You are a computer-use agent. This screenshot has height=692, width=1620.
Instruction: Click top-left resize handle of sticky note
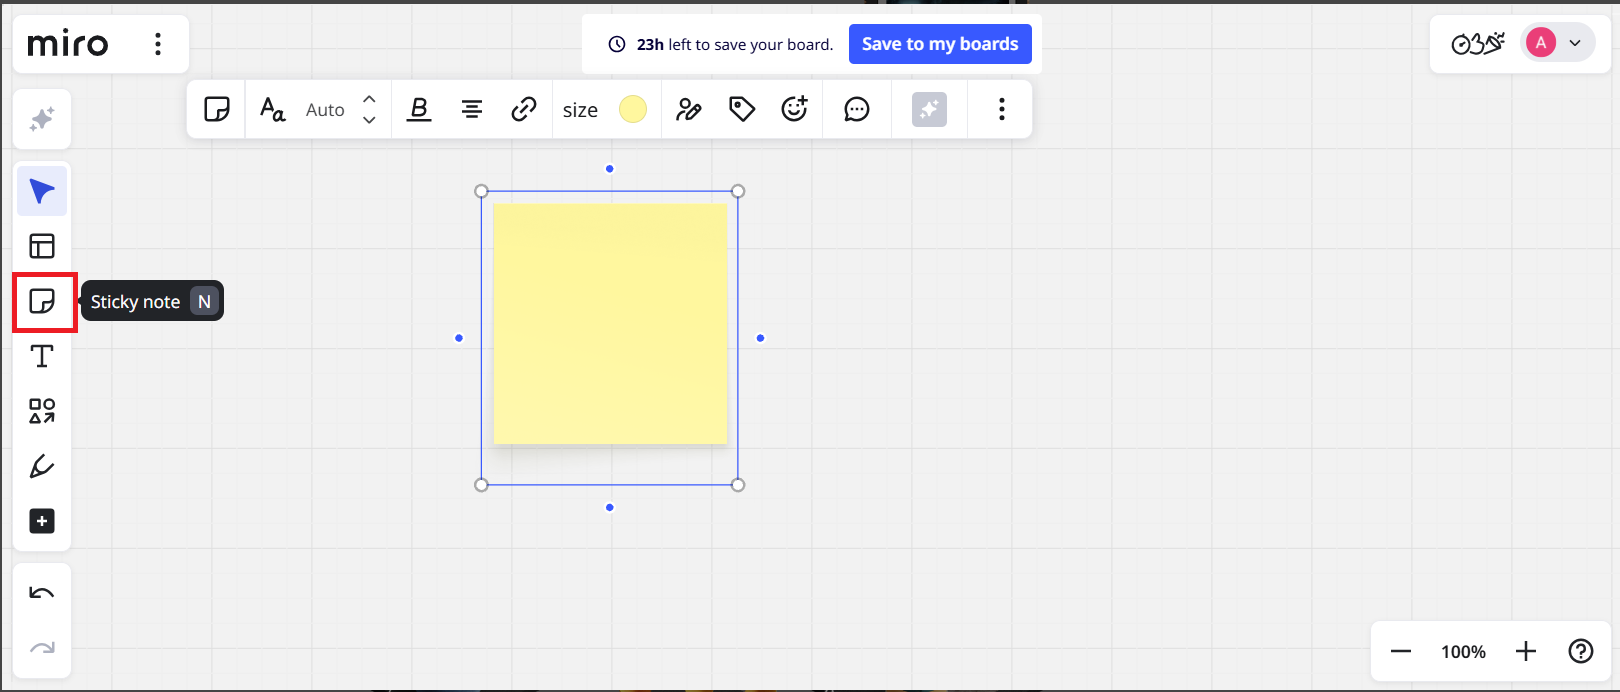click(x=481, y=191)
